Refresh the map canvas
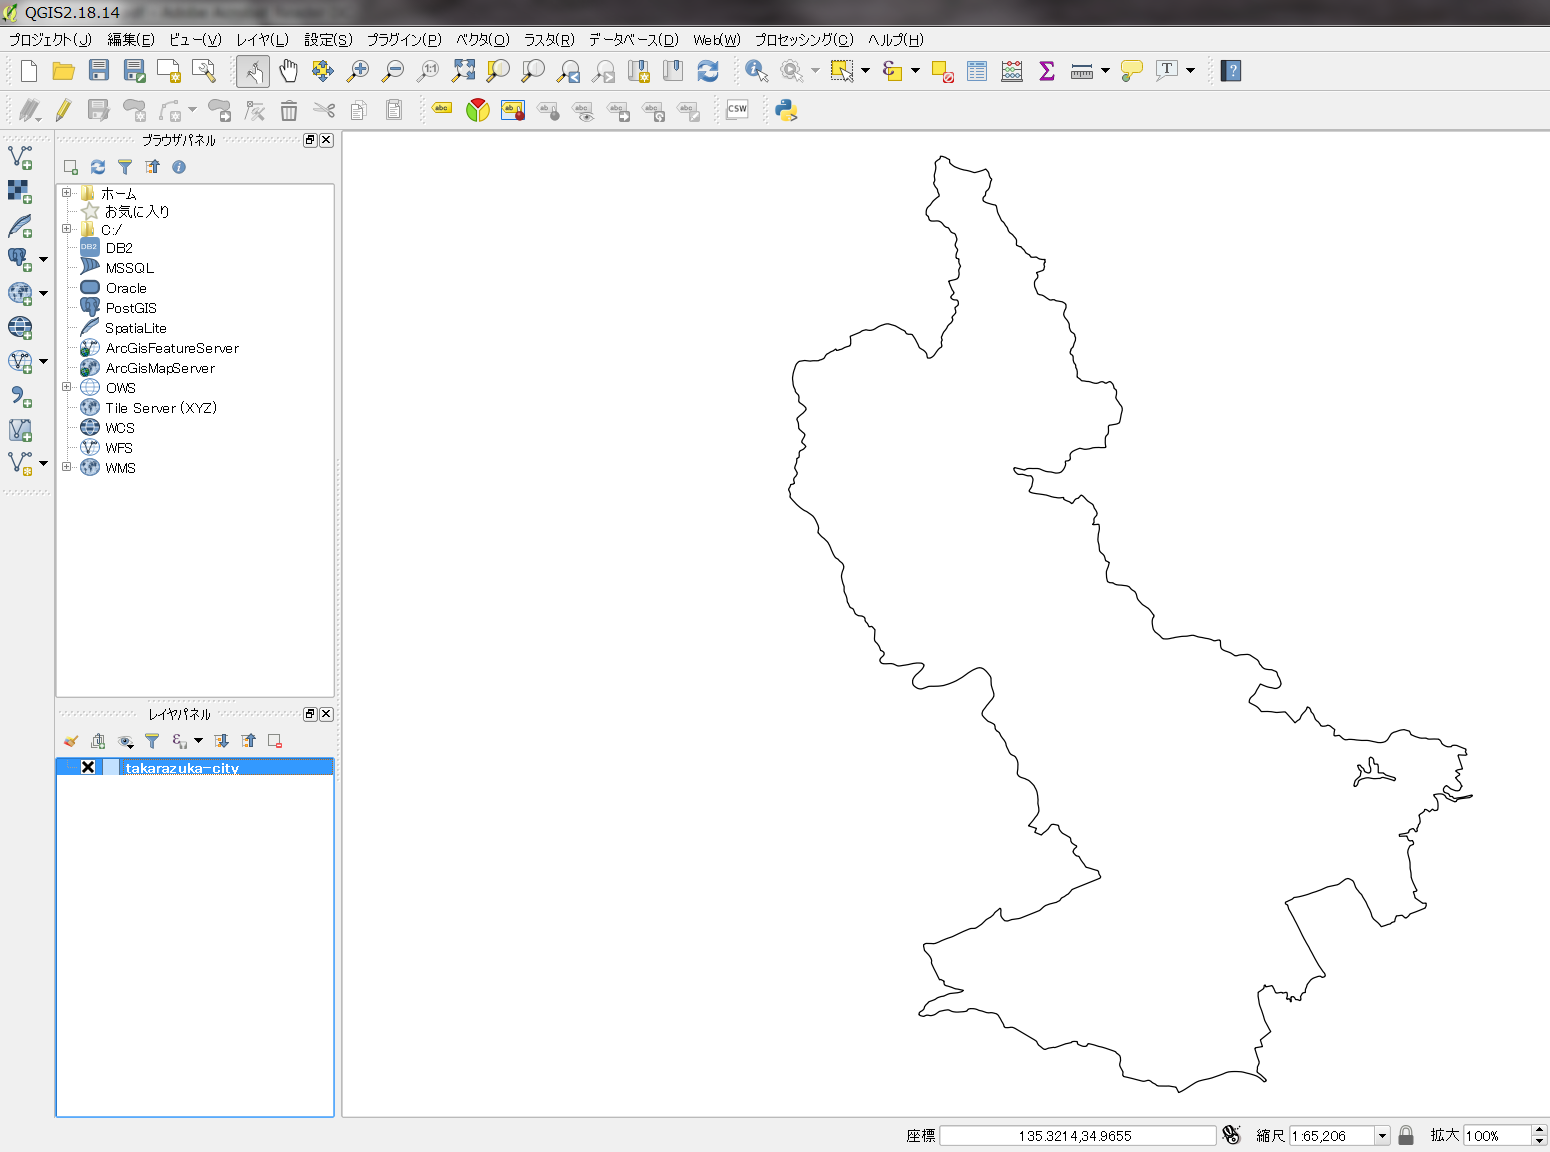1550x1152 pixels. (x=708, y=70)
